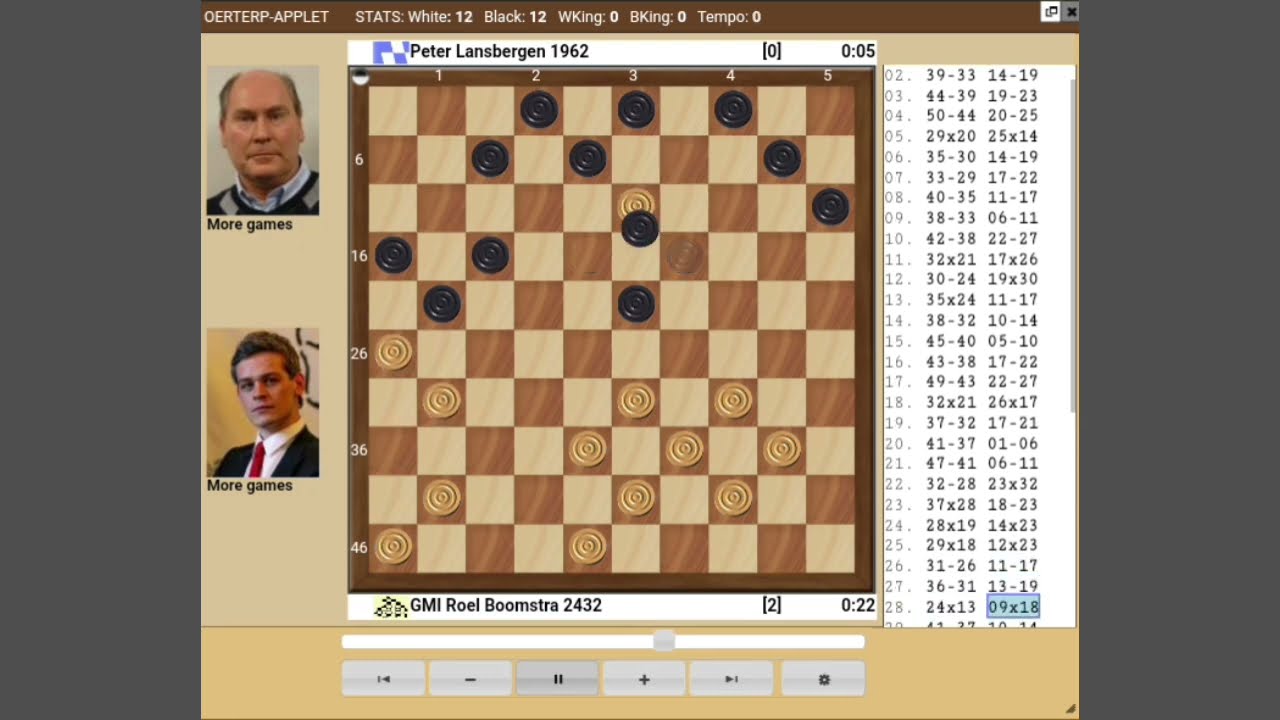Jump to last move with the skip-forward button
The image size is (1280, 720).
click(731, 679)
